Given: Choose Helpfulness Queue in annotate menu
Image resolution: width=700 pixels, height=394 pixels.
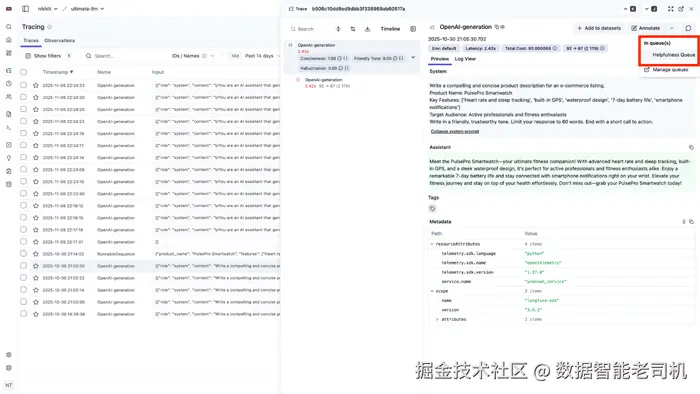Looking at the screenshot, I should [673, 55].
